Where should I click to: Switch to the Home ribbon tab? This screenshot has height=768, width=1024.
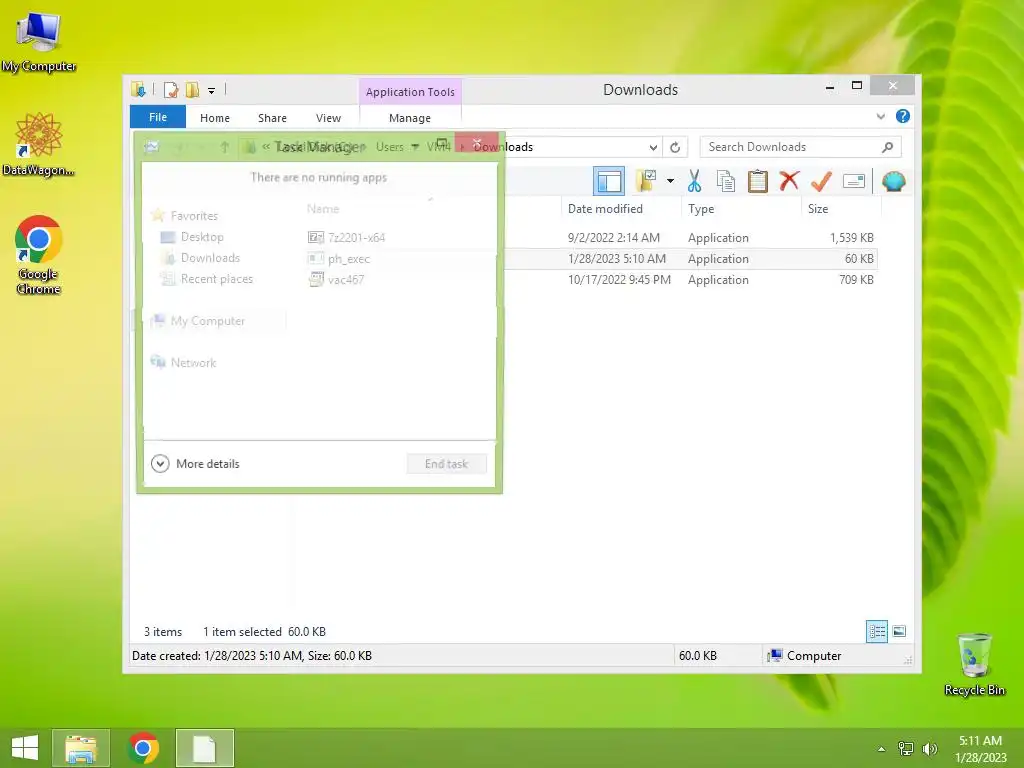[x=215, y=118]
